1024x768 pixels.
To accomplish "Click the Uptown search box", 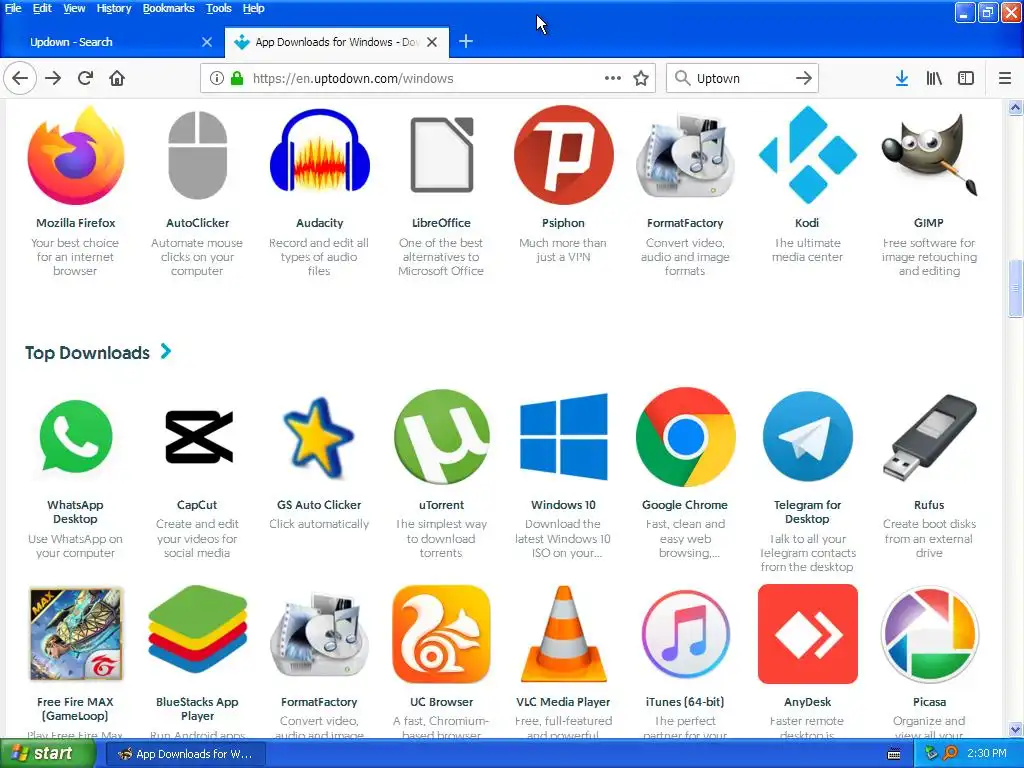I will point(743,78).
